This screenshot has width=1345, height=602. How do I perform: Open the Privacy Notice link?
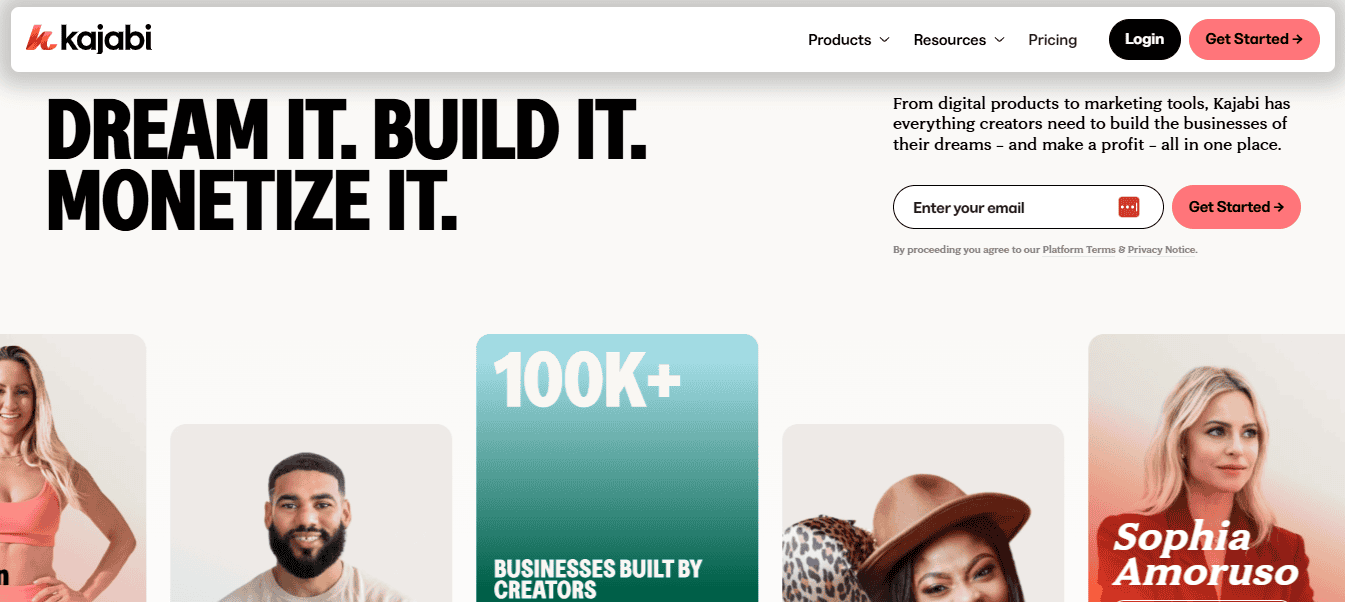tap(1162, 250)
